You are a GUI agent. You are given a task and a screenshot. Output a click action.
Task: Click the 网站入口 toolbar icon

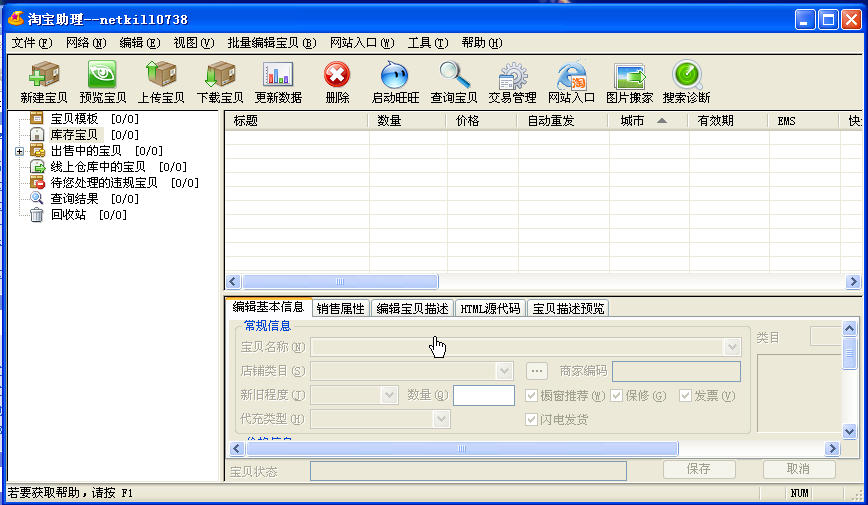[x=571, y=75]
